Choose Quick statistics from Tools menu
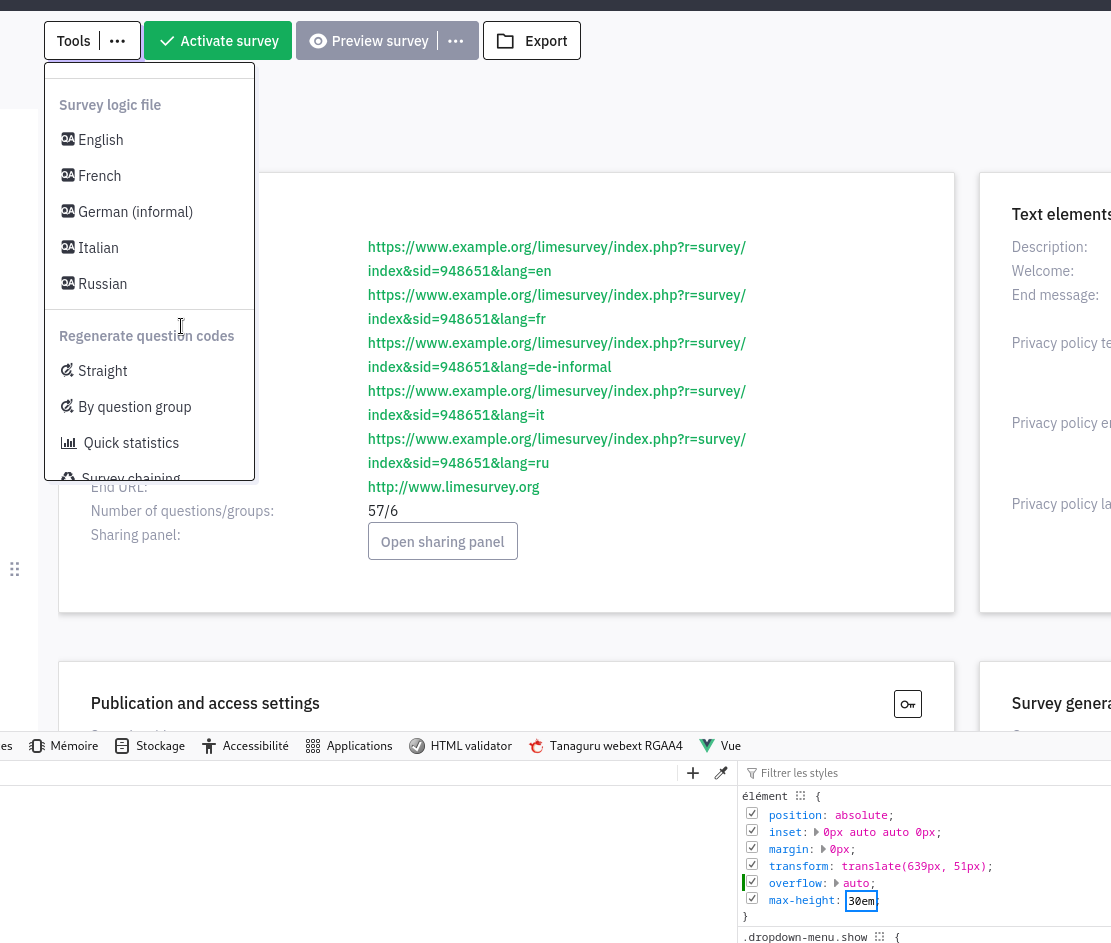 (131, 443)
